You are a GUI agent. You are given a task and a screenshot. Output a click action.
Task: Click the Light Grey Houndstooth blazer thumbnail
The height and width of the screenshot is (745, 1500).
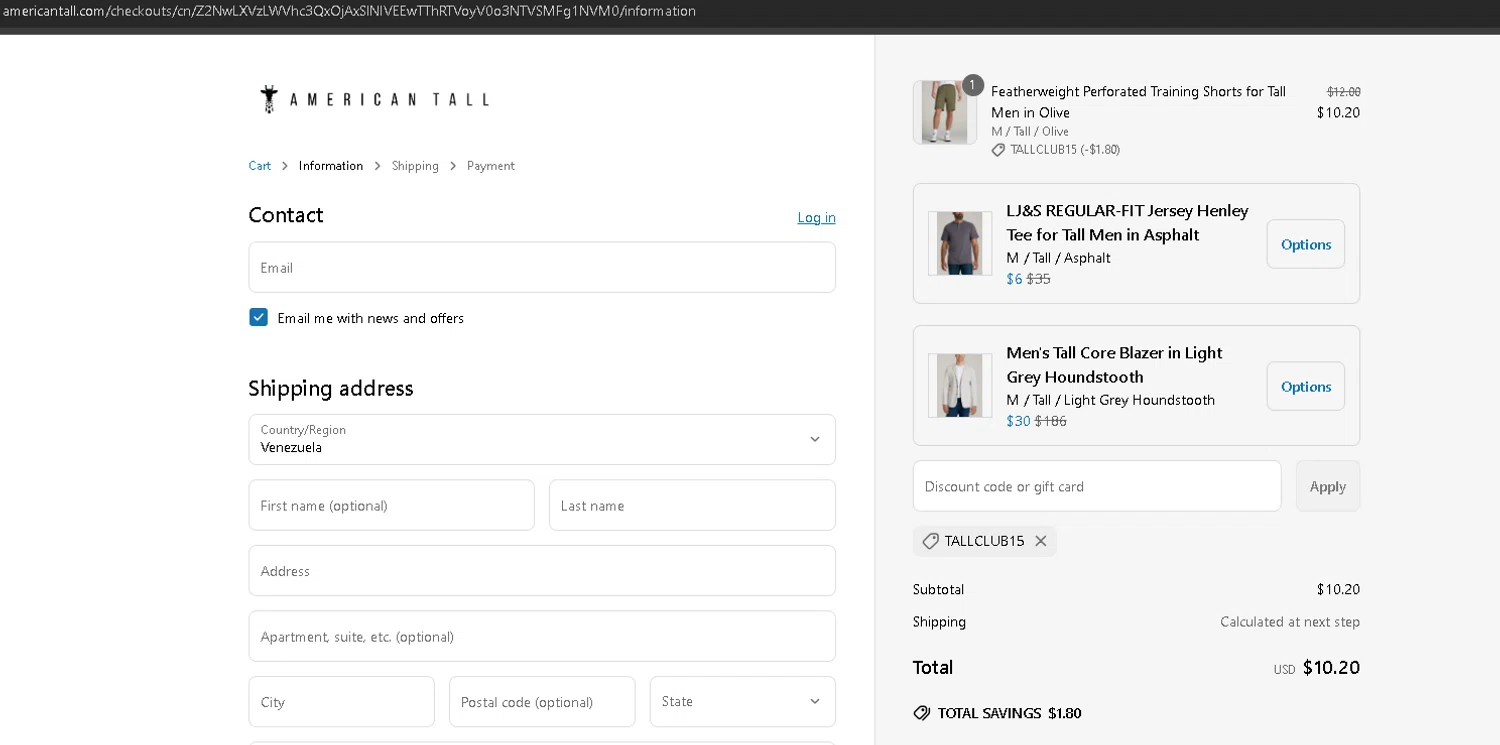coord(960,385)
